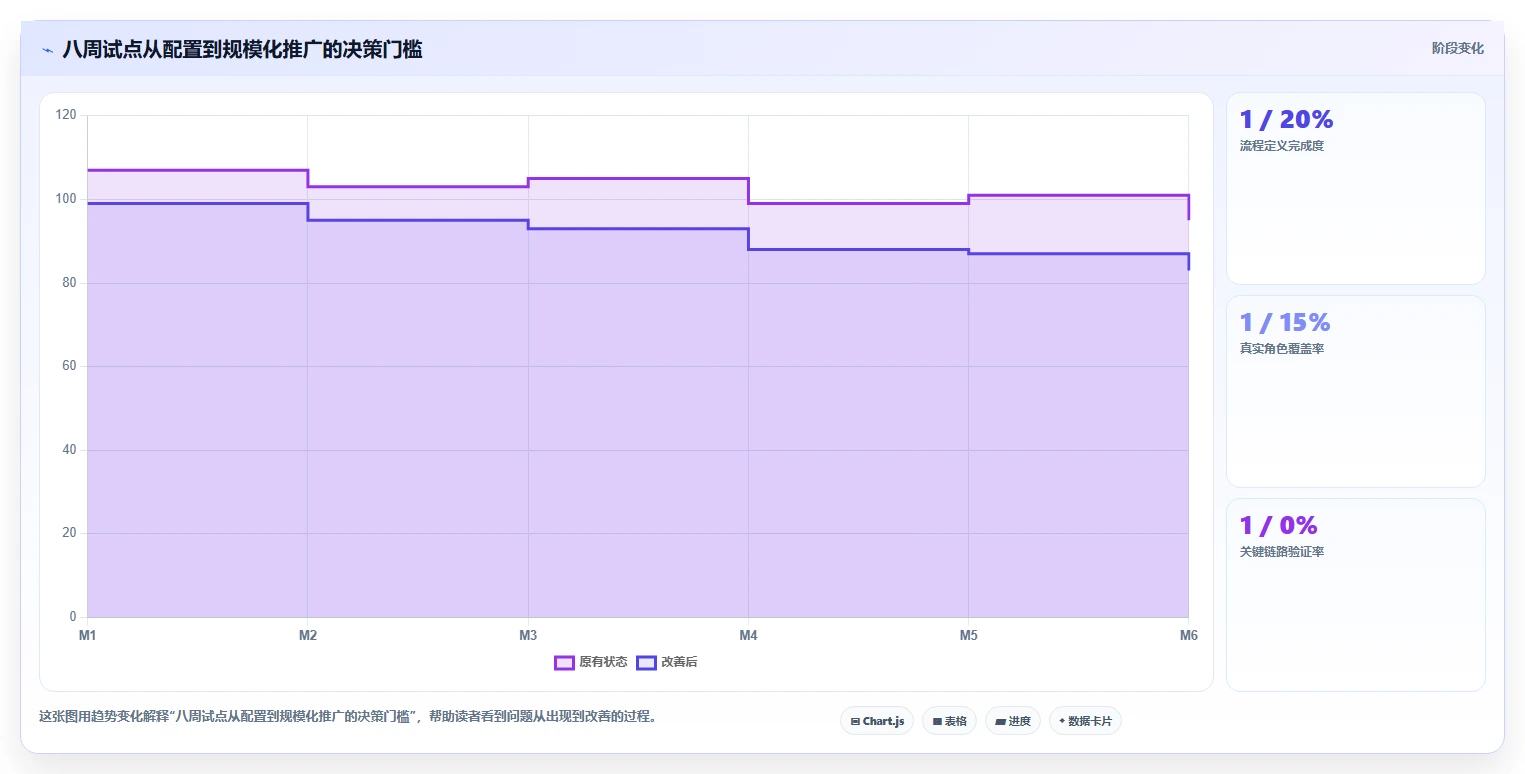This screenshot has width=1525, height=774.
Task: Click the M3 x-axis label
Action: (528, 635)
